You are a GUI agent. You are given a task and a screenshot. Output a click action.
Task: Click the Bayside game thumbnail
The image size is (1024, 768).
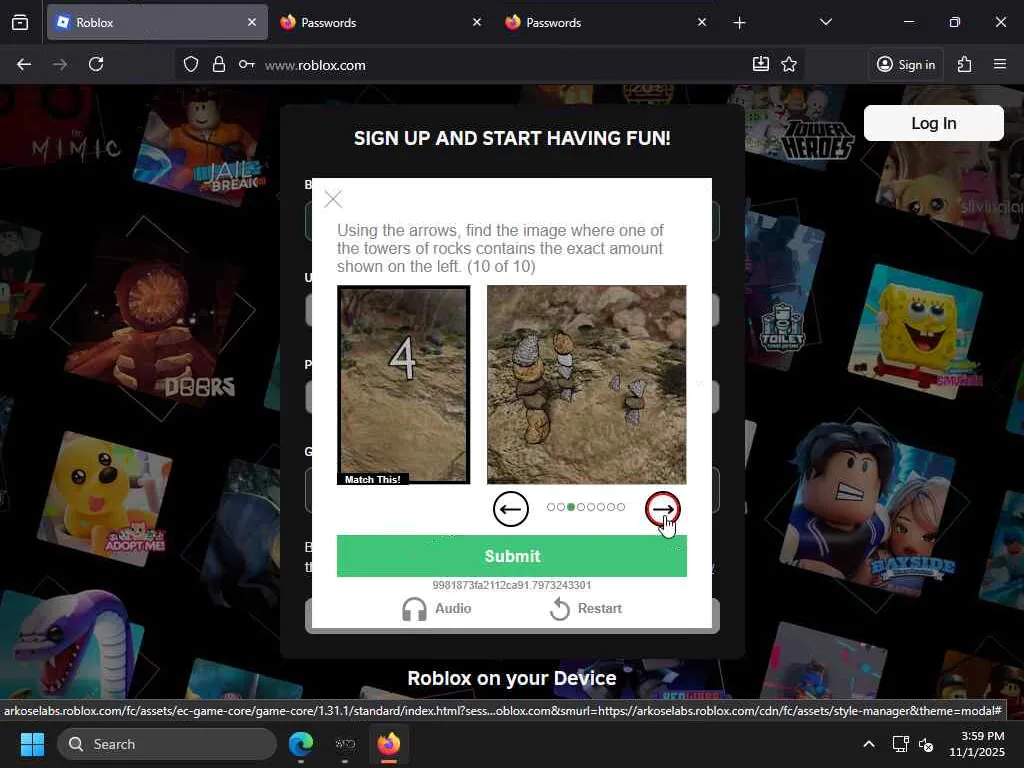tap(867, 508)
